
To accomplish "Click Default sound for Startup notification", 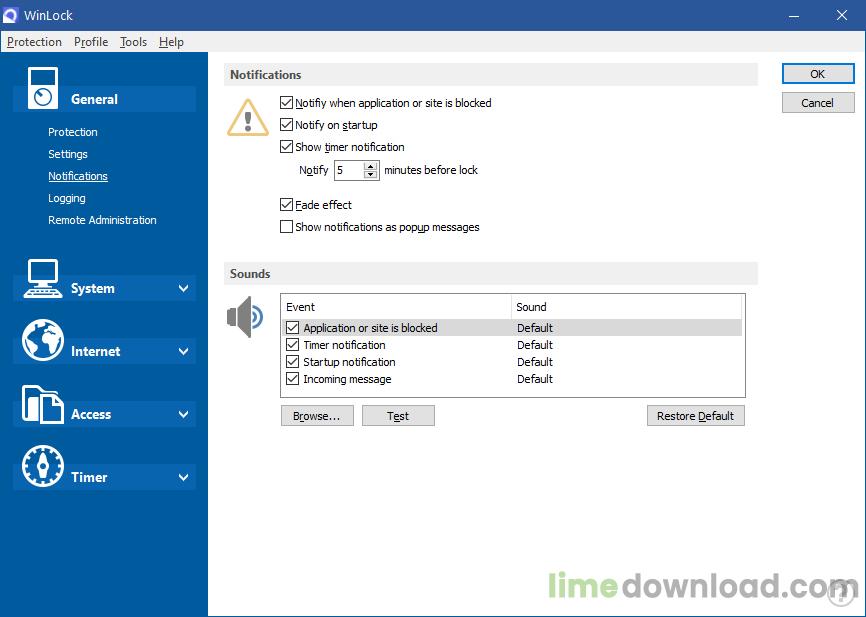I will 535,362.
